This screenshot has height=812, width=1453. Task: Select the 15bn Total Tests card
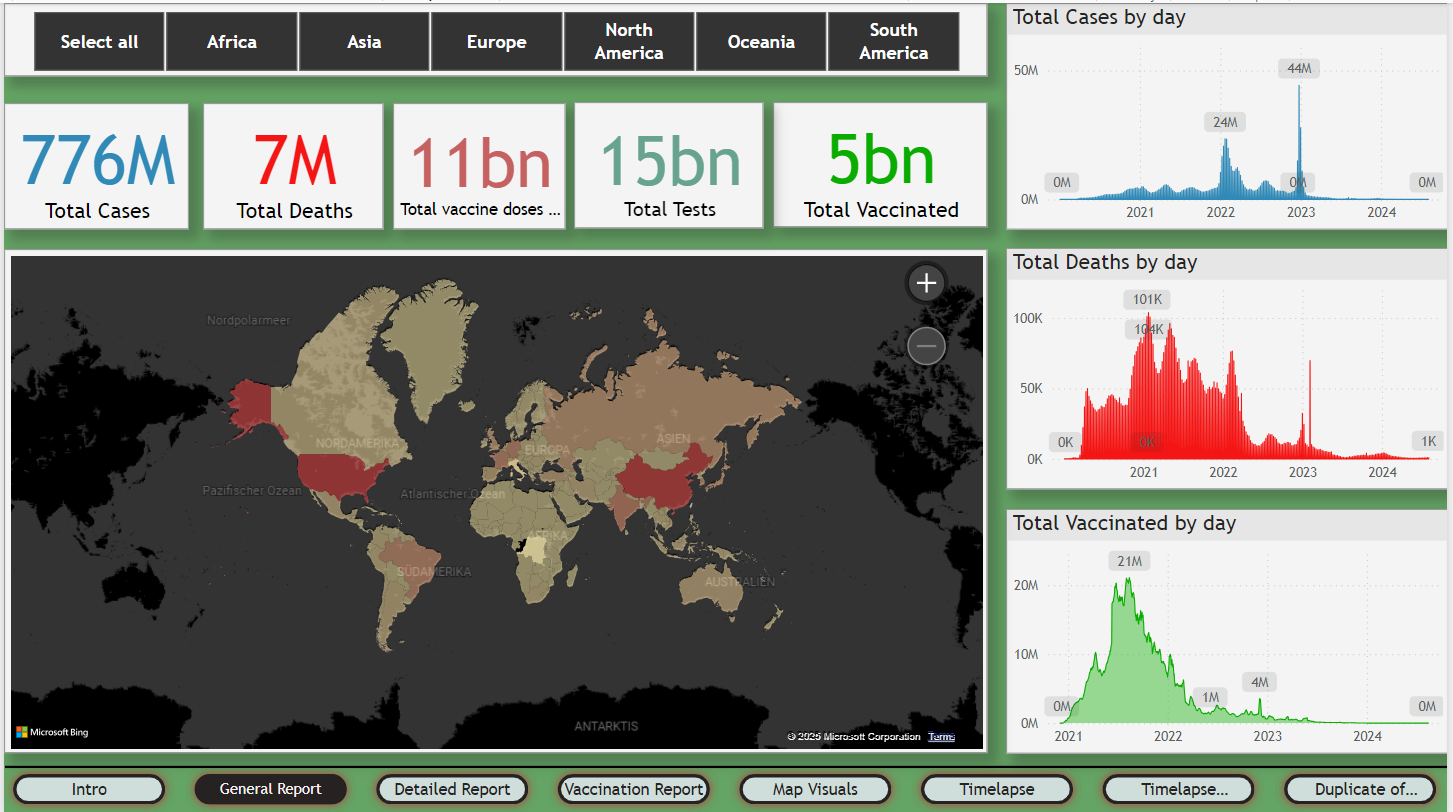669,166
